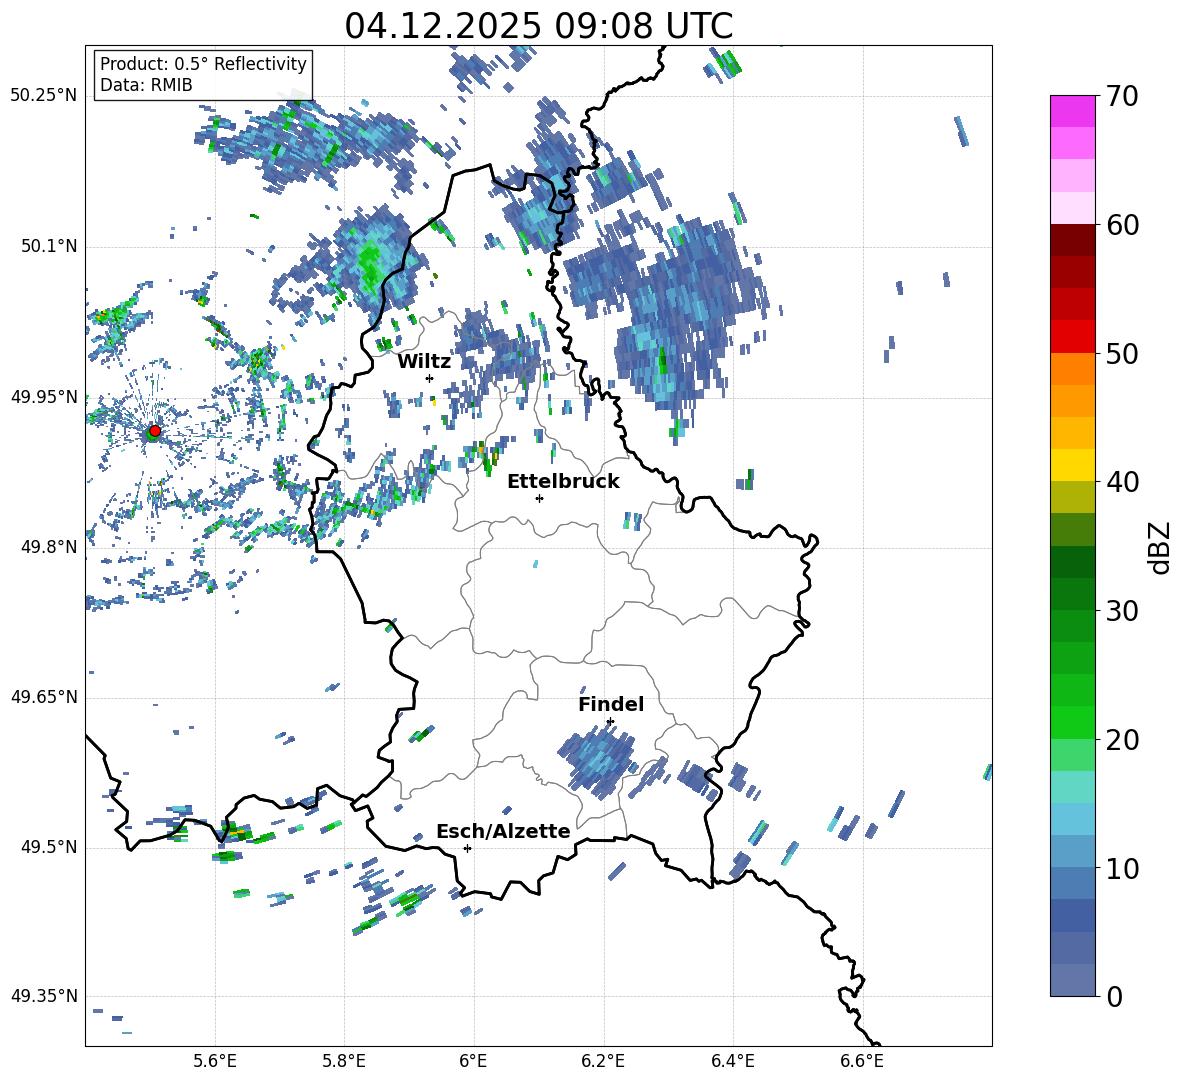The width and height of the screenshot is (1184, 1081).
Task: Click the orange colorbar segment below 50
Action: 1072,369
